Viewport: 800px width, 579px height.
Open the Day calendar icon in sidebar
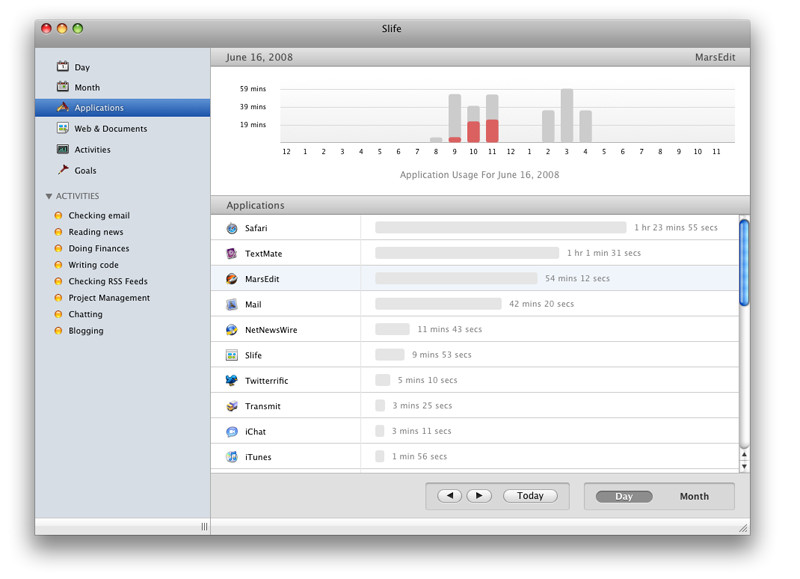click(63, 66)
